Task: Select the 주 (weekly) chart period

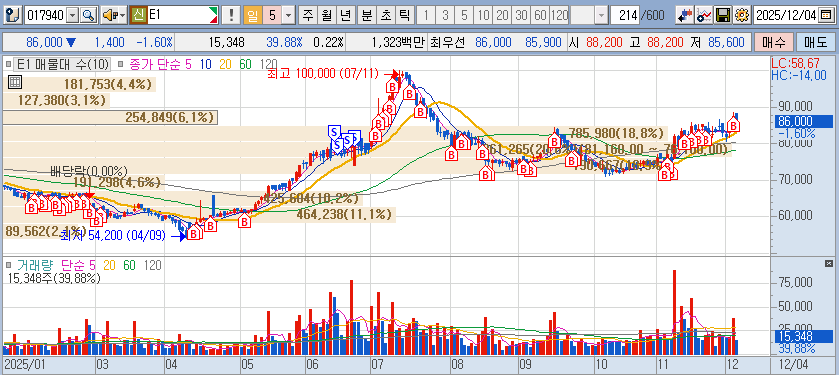Action: [x=308, y=15]
